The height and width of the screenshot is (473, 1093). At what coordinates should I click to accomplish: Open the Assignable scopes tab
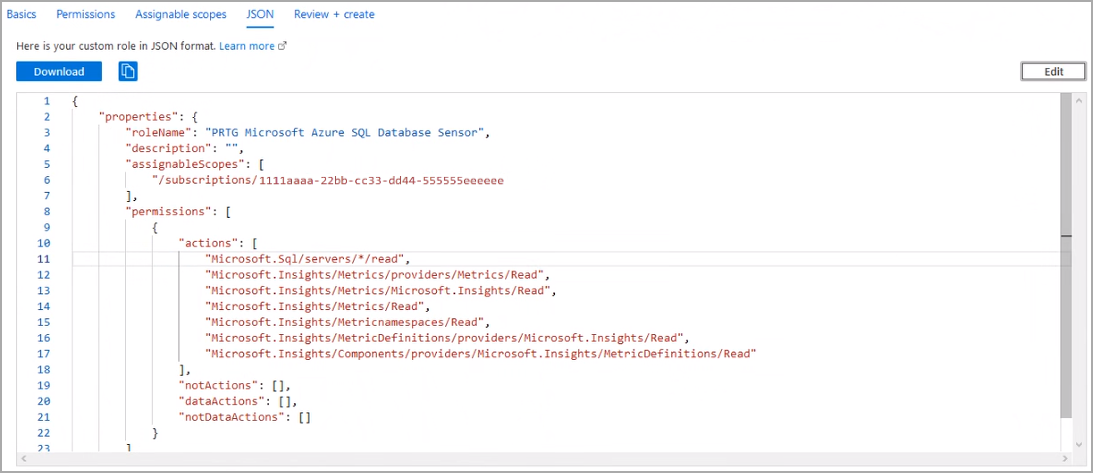pos(181,14)
